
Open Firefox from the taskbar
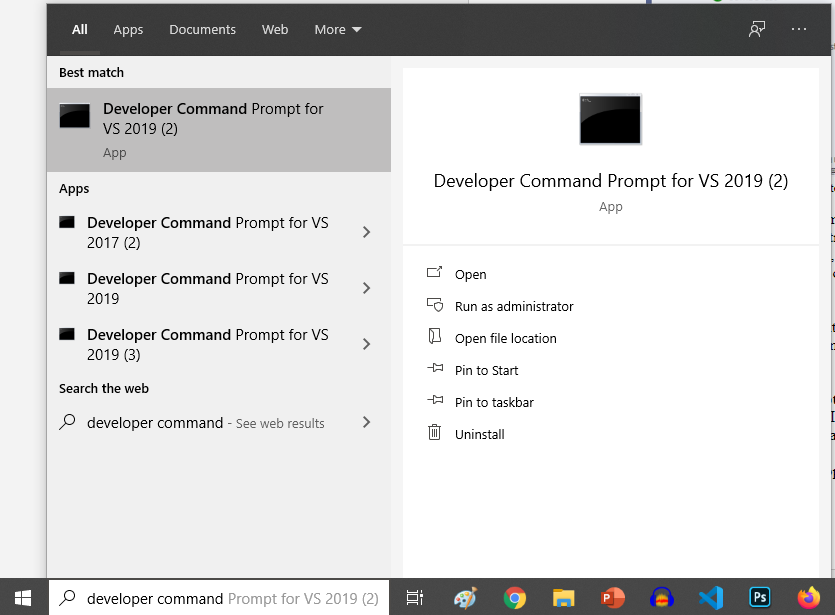tap(809, 597)
